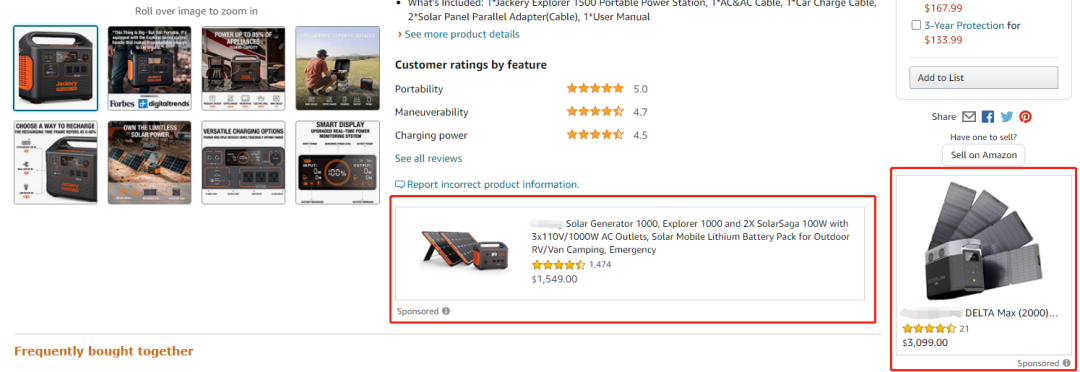Open Solar Generator 1000 sponsored product title

[690, 236]
